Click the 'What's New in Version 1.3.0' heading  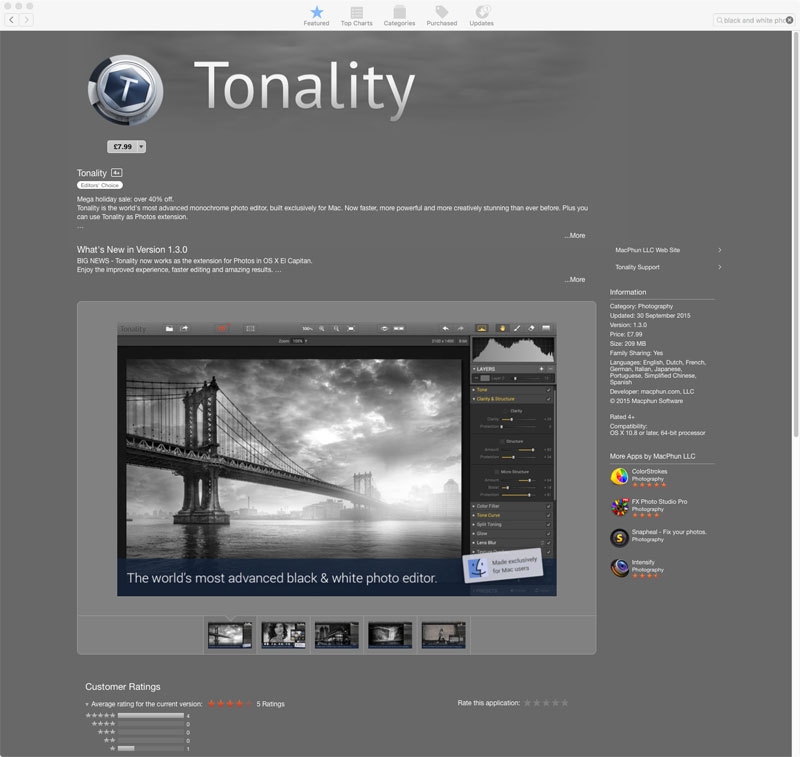pyautogui.click(x=132, y=249)
